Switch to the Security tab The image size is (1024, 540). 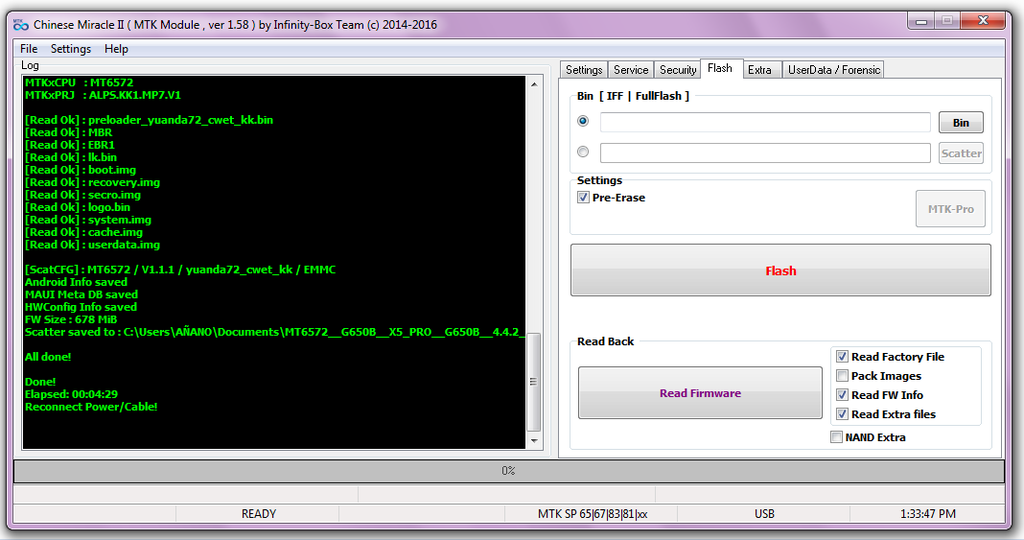coord(677,70)
